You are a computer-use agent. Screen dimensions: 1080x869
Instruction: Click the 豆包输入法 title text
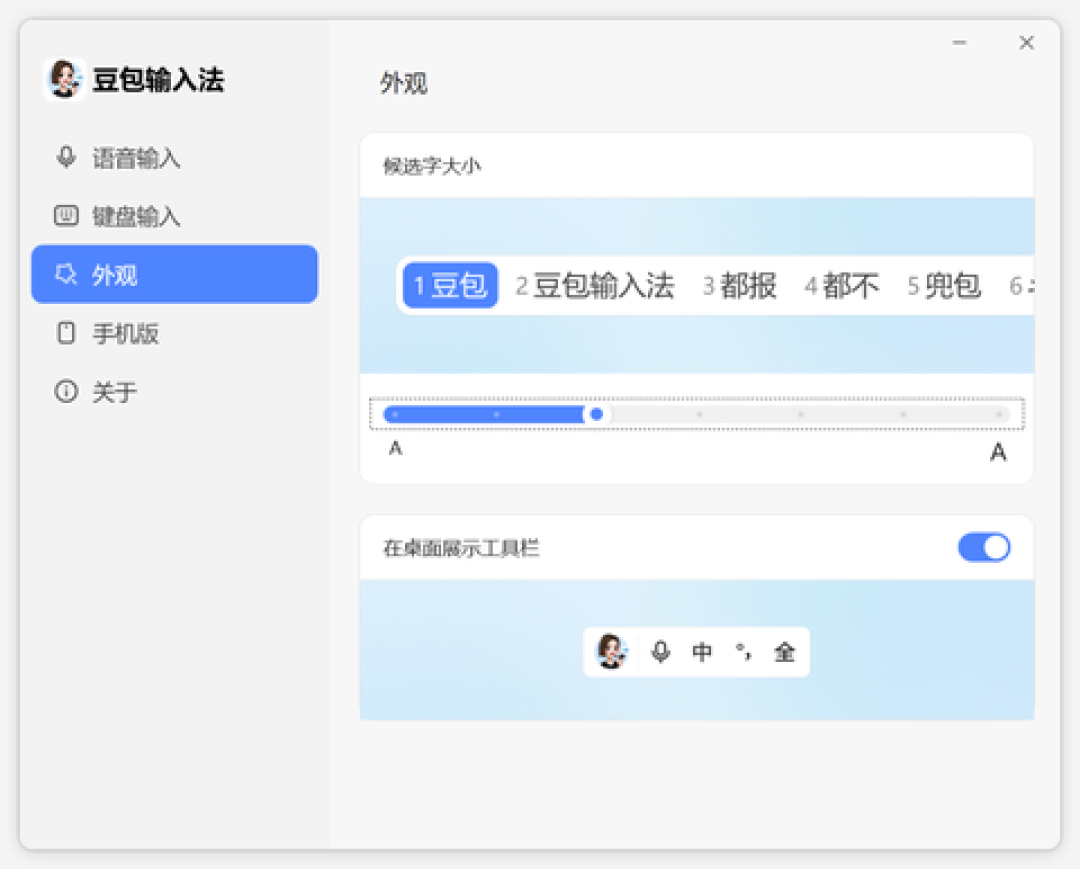pyautogui.click(x=158, y=80)
